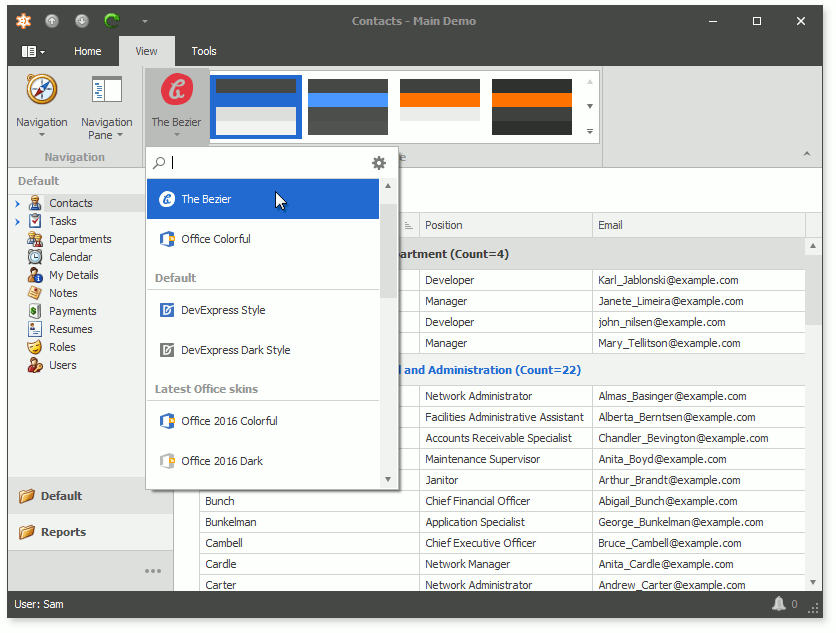Choose the DevExpress Style skin
The height and width of the screenshot is (633, 836).
click(x=263, y=310)
